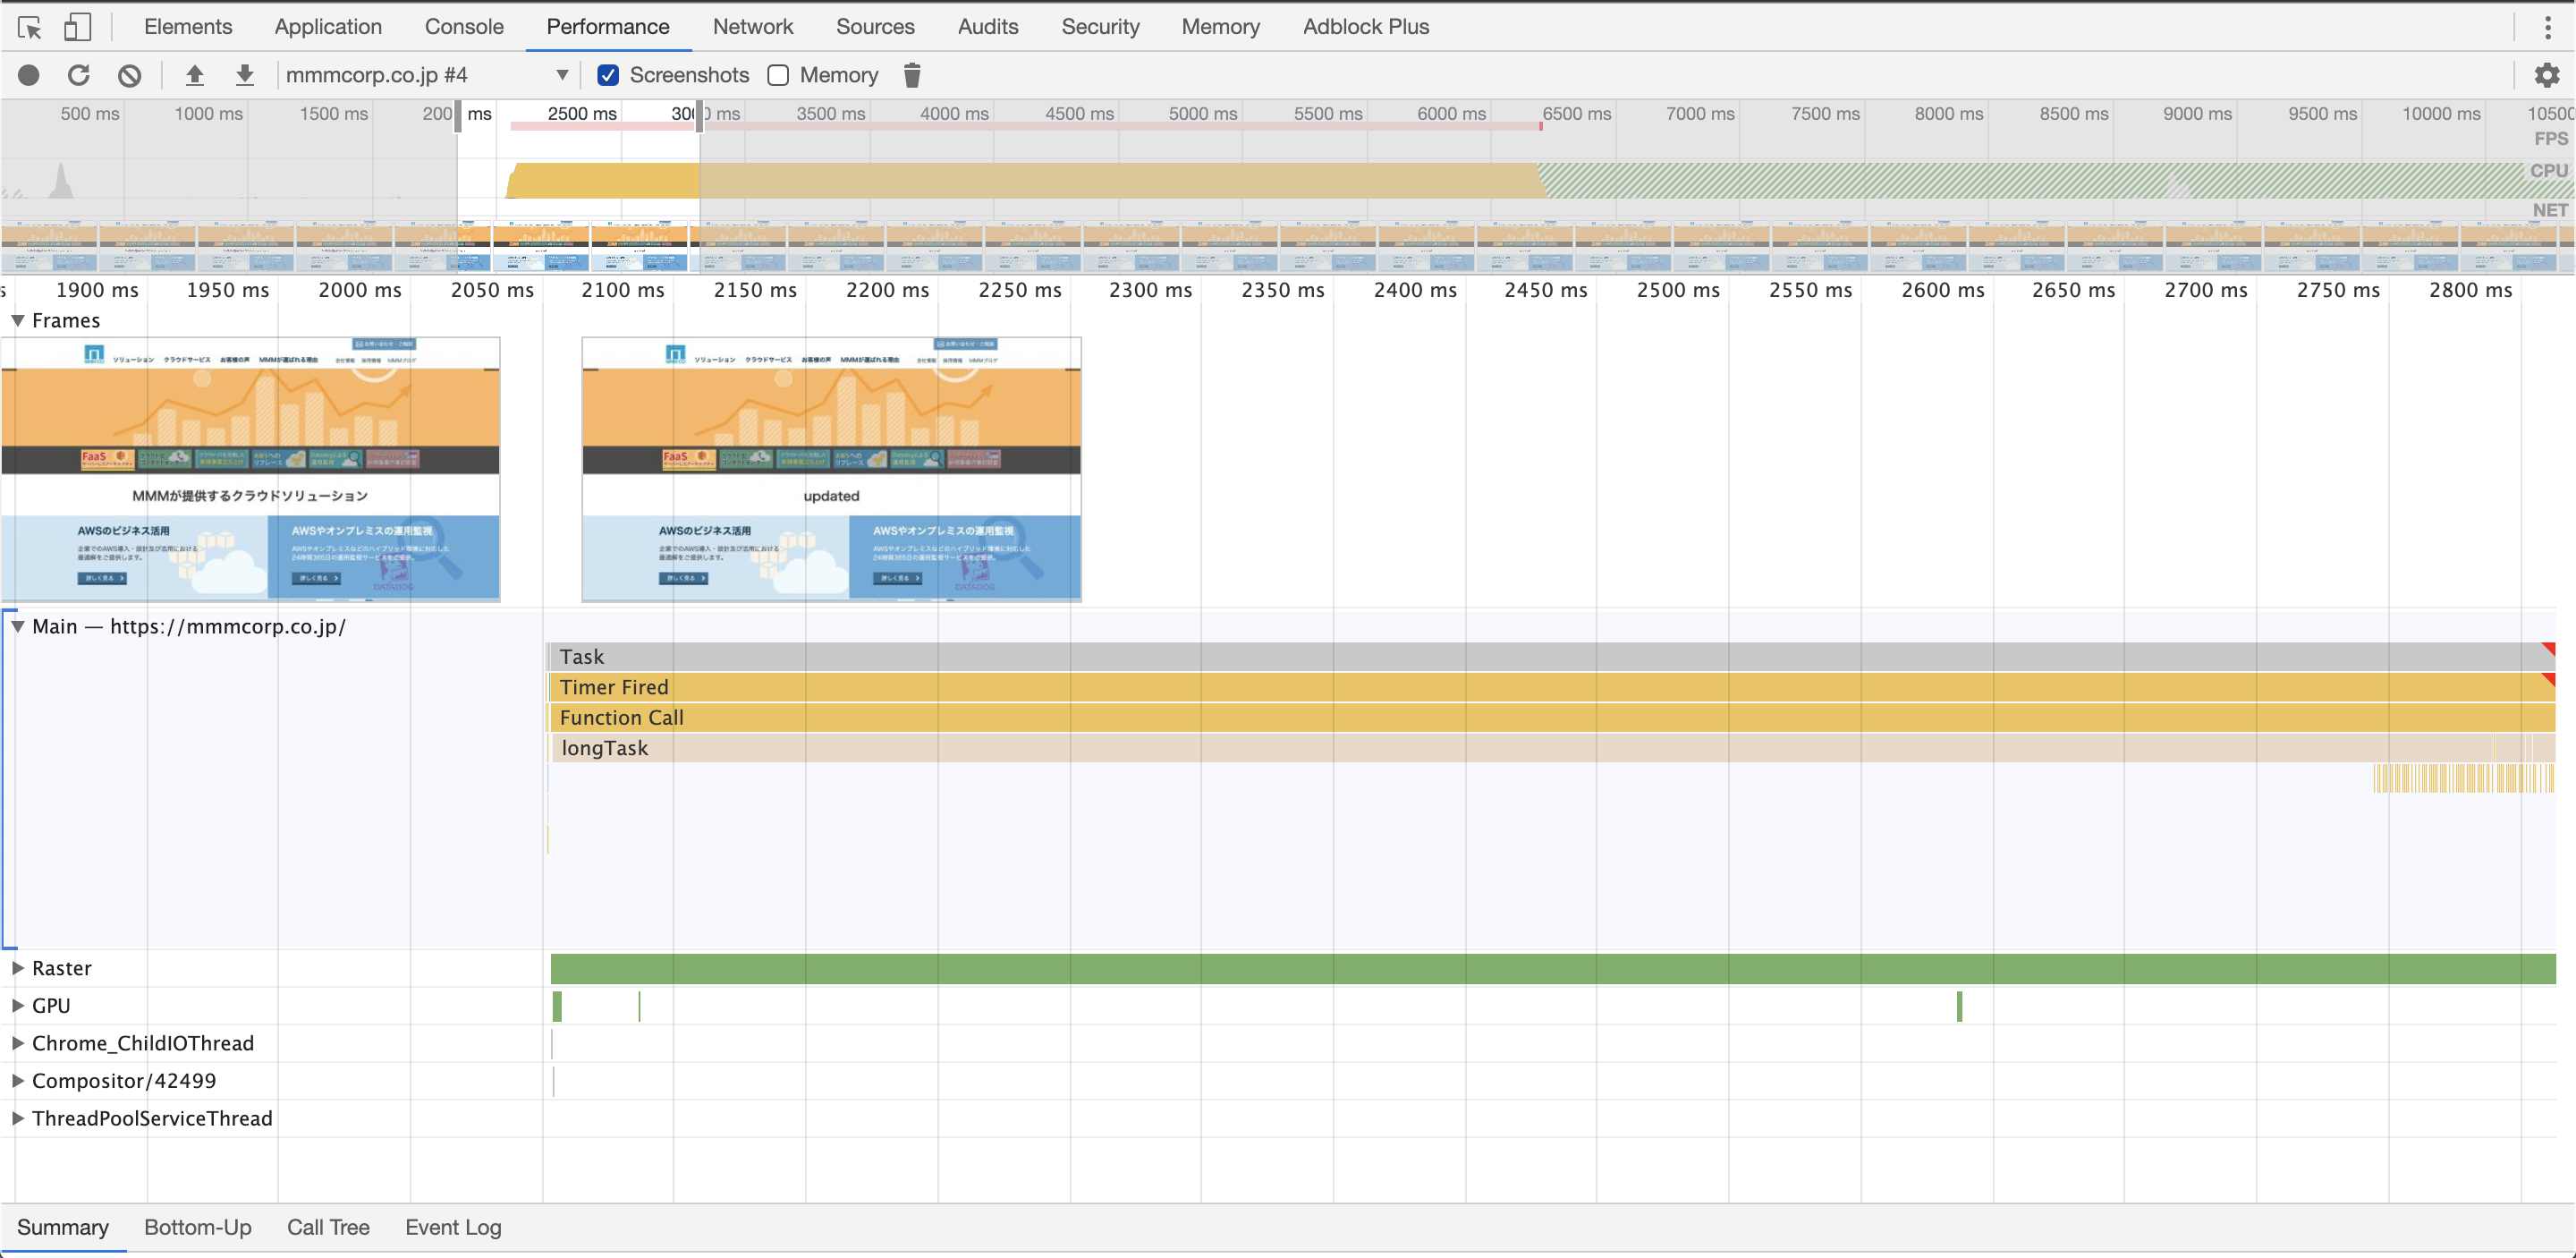2576x1258 pixels.
Task: Clear all recordings
Action: pyautogui.click(x=128, y=74)
